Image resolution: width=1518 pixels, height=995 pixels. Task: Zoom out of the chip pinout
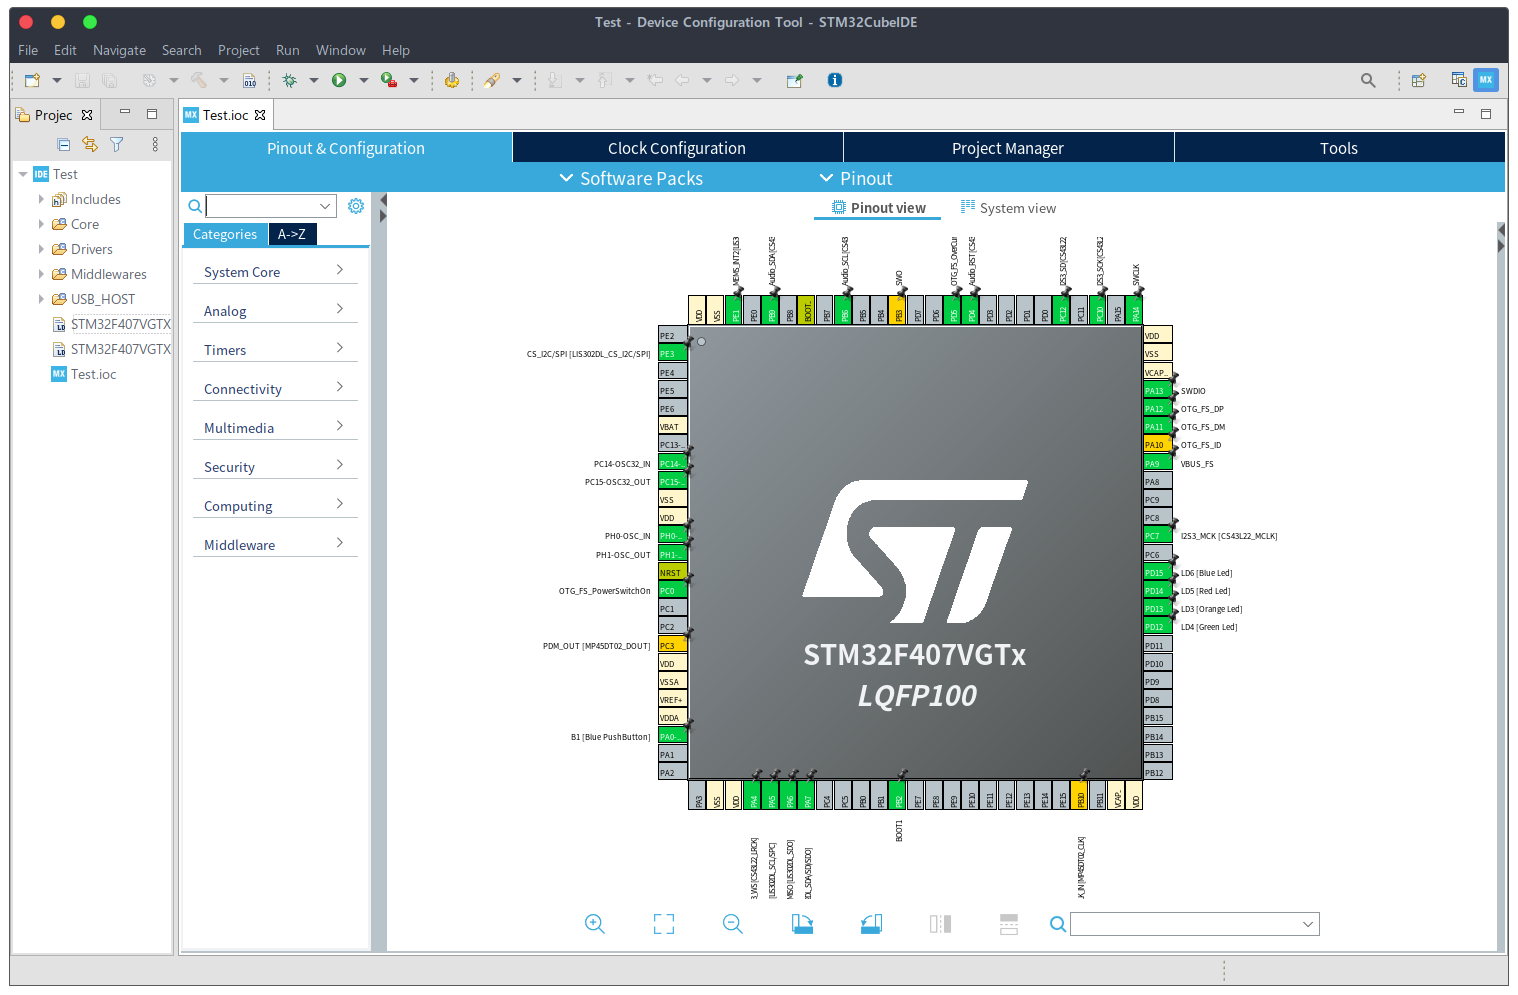733,924
